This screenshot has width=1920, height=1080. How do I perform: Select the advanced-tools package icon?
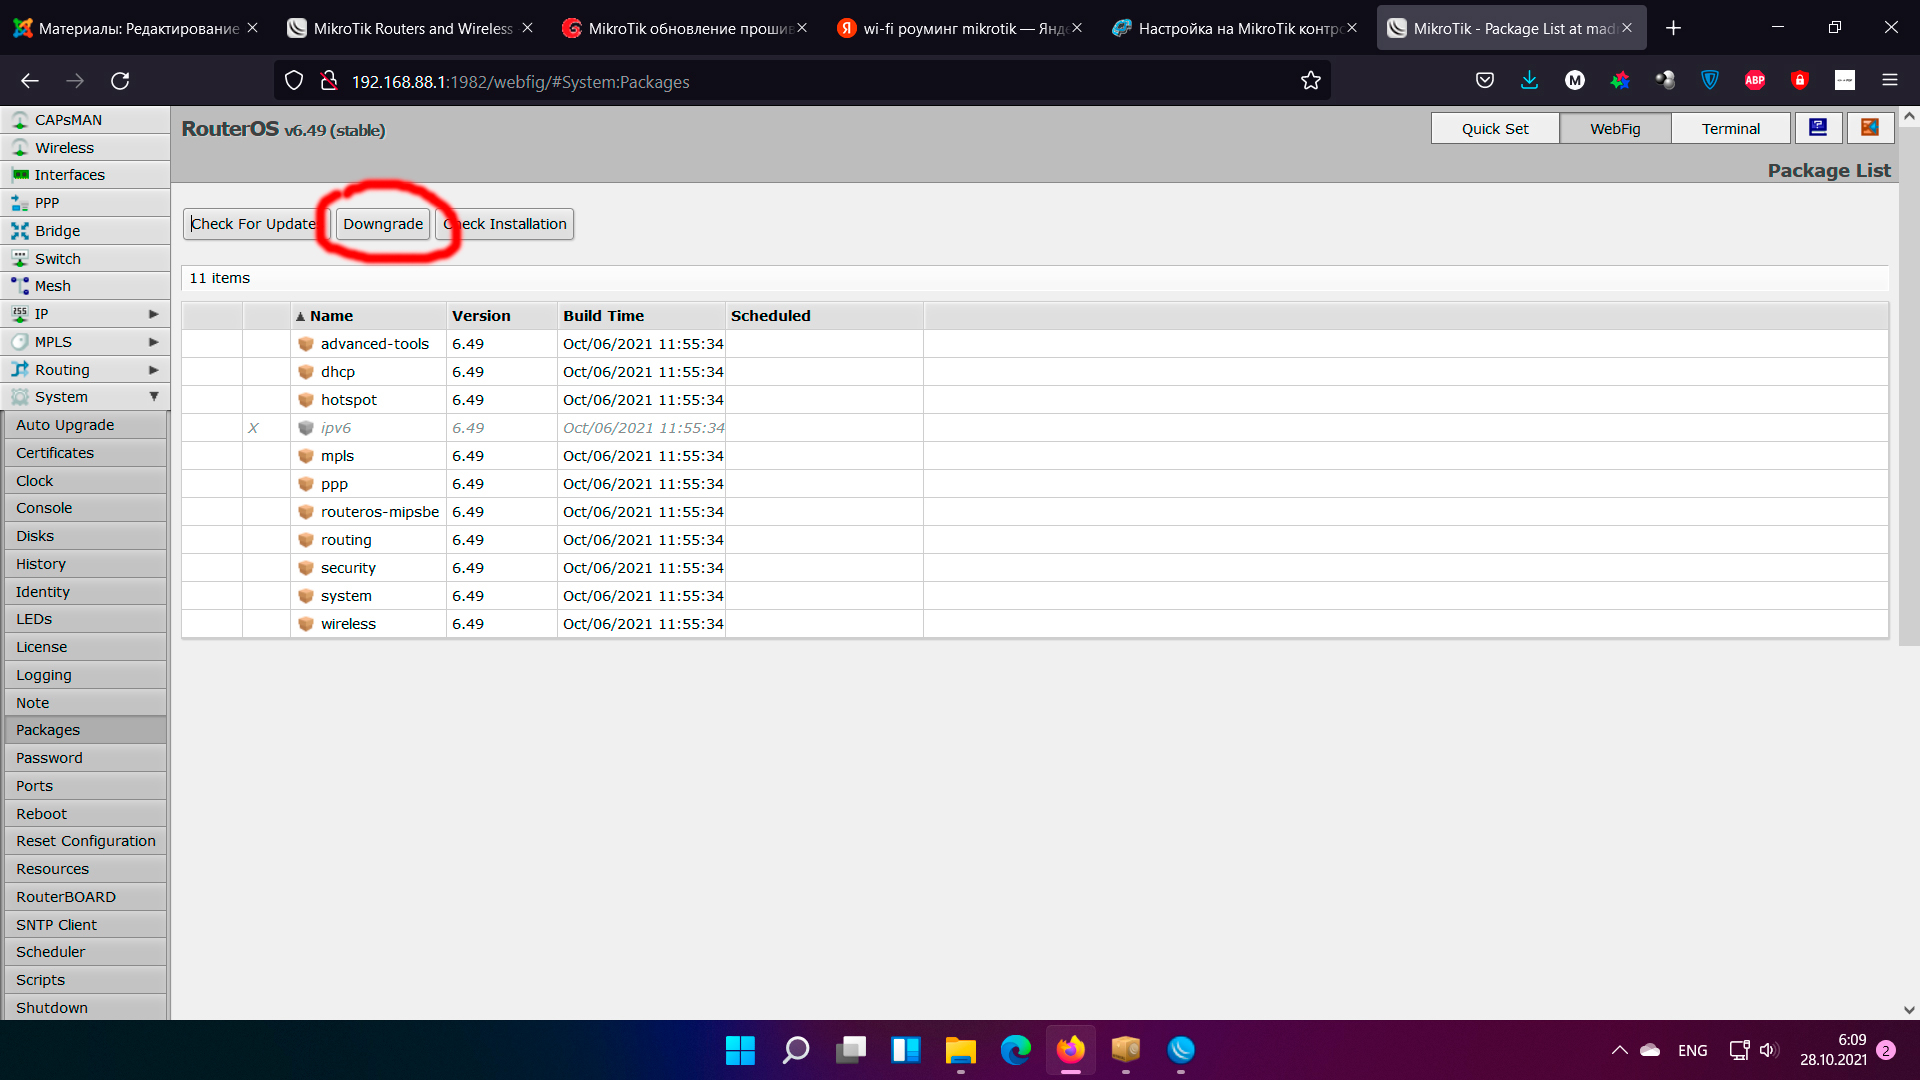pyautogui.click(x=306, y=344)
